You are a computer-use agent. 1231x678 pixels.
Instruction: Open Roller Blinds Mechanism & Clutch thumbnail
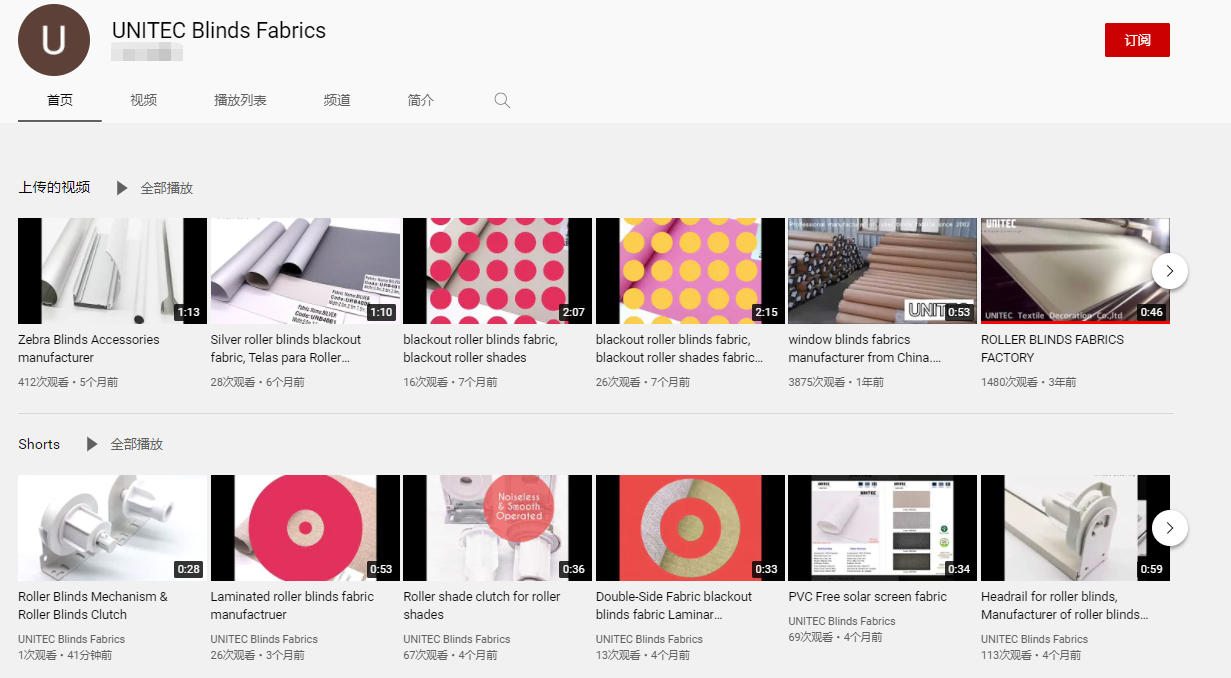pyautogui.click(x=112, y=528)
